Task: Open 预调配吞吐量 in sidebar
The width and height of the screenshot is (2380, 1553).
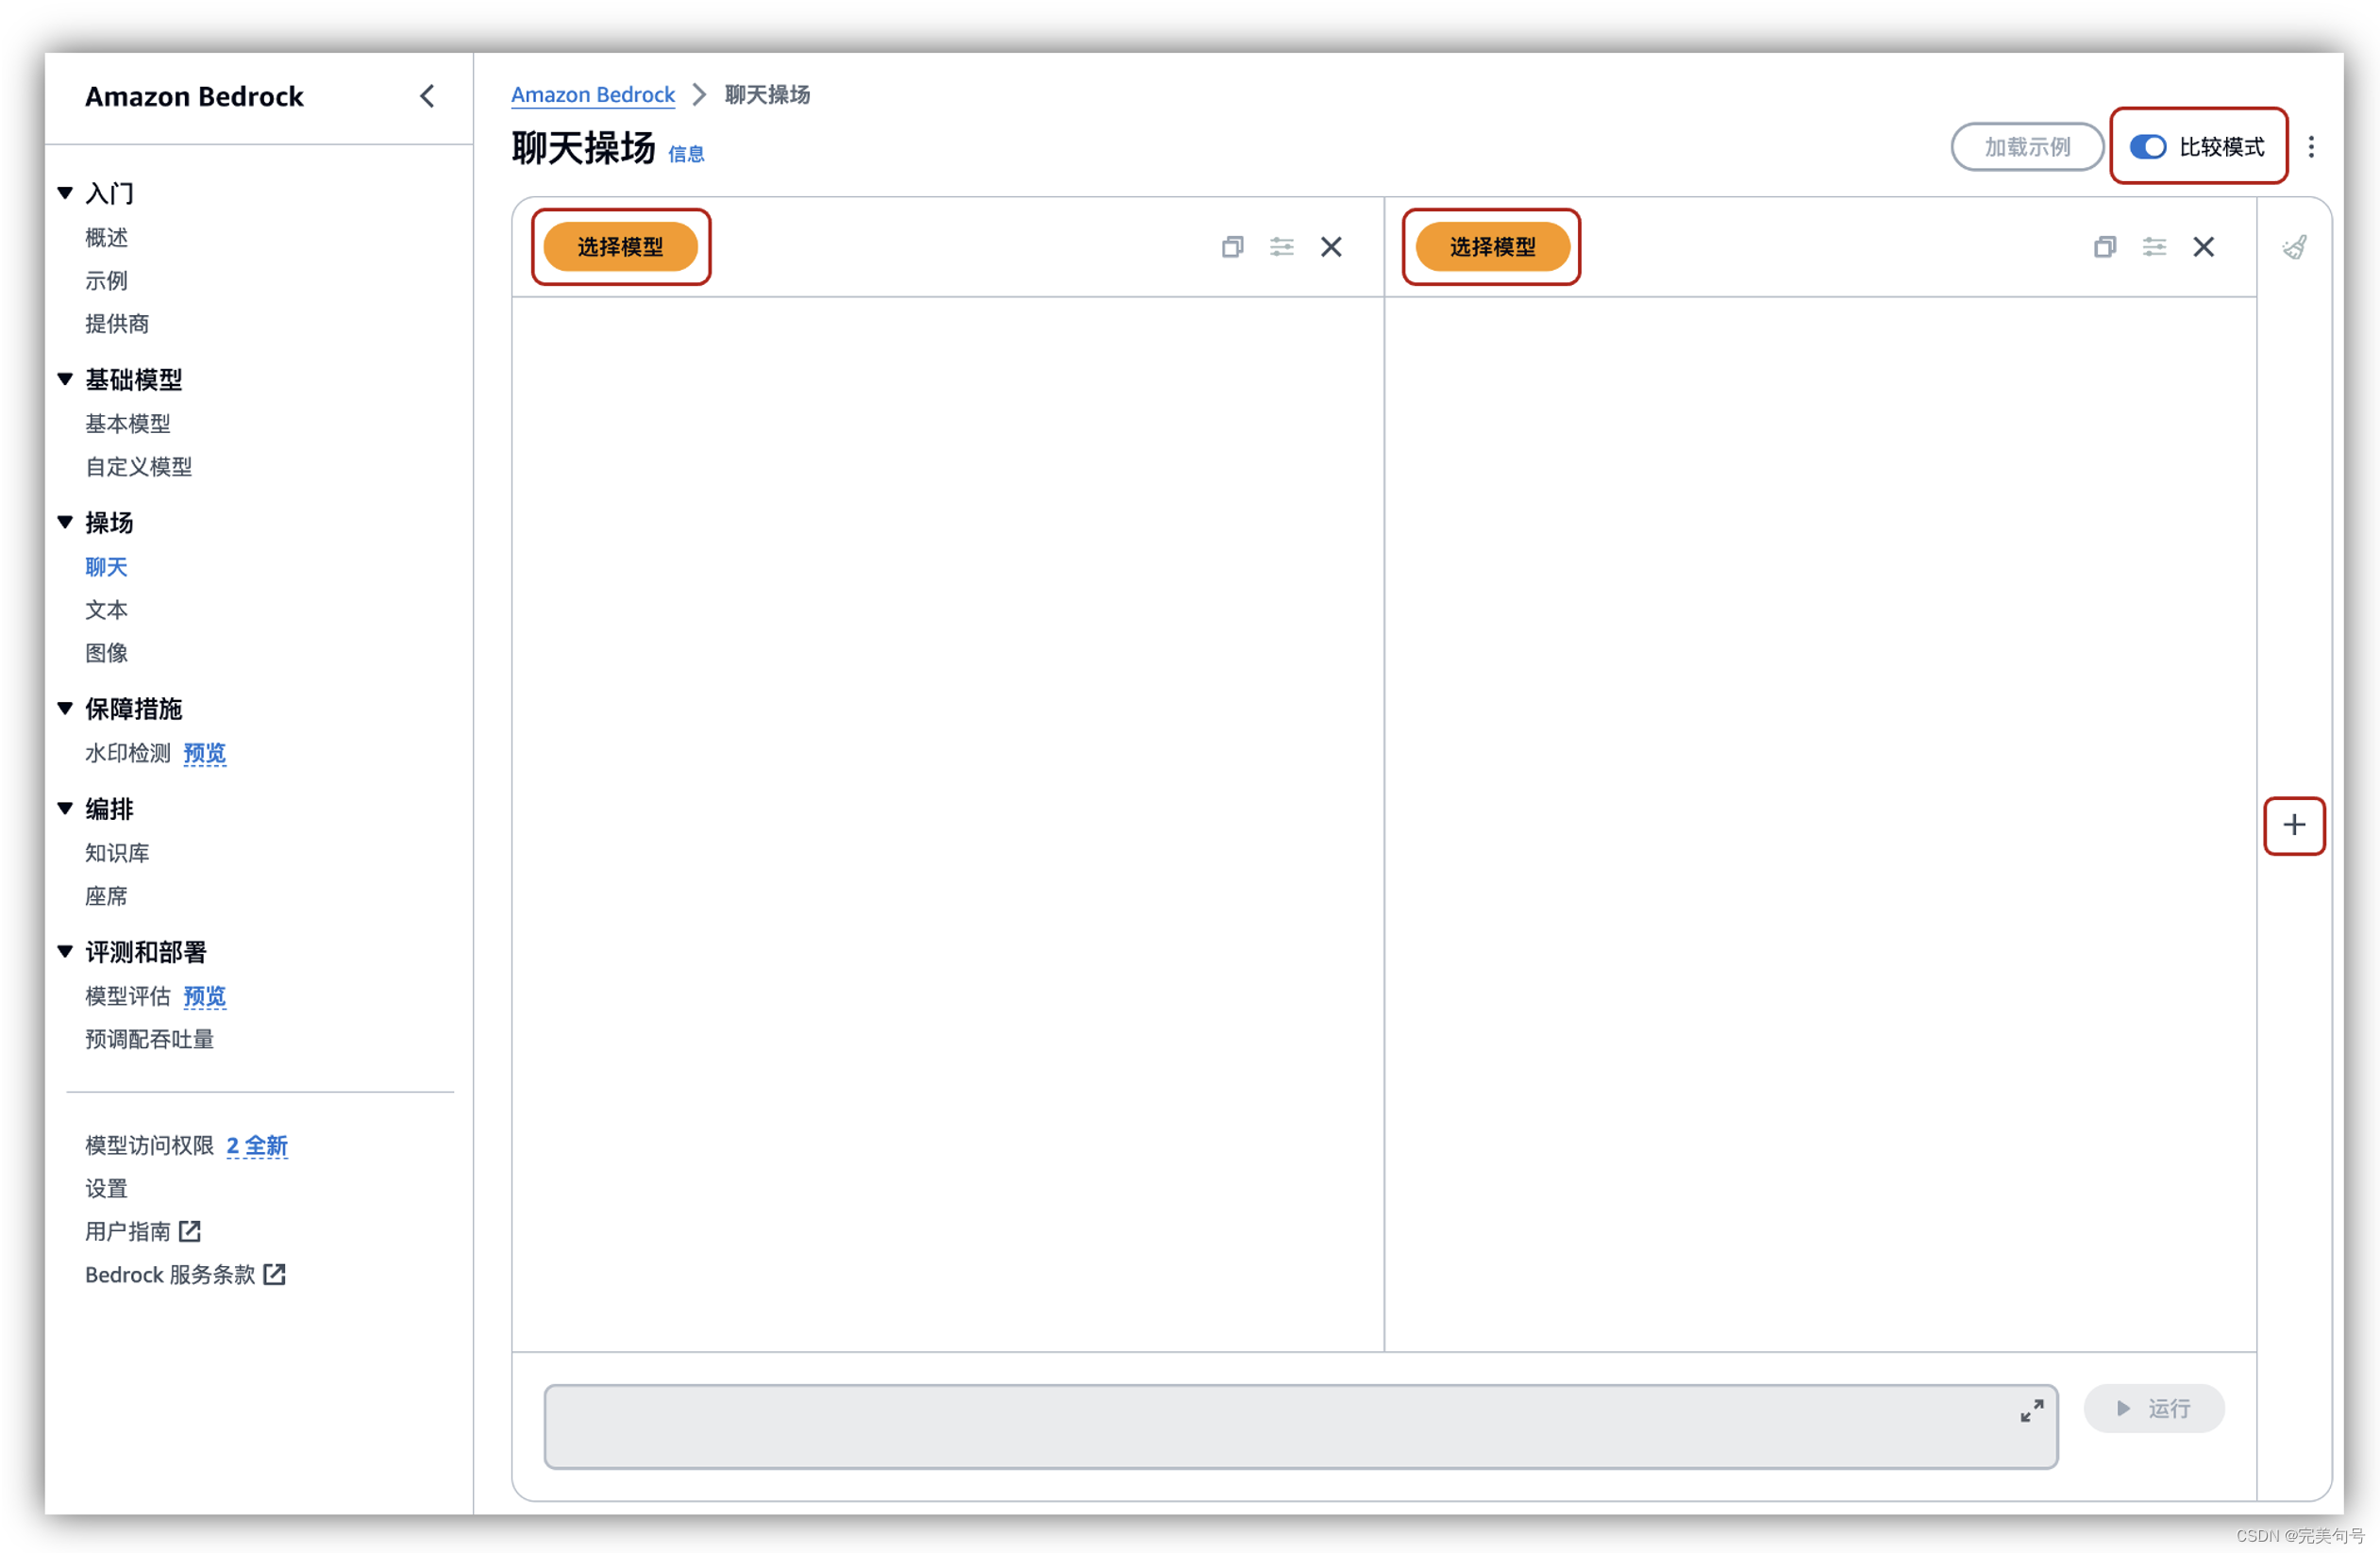Action: point(150,1038)
